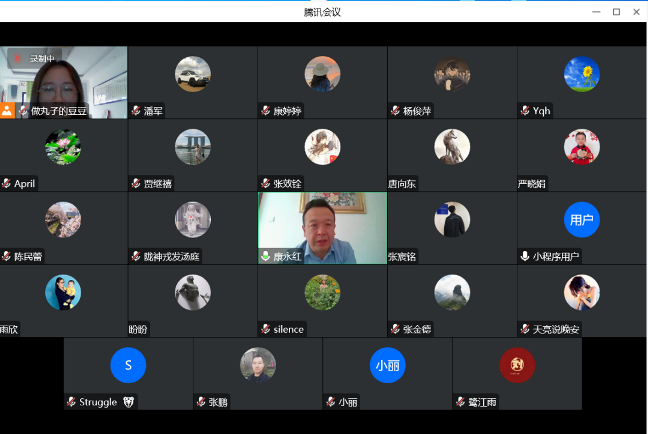Click the muted mic icon beside 小丽
This screenshot has height=434, width=648.
[x=330, y=402]
